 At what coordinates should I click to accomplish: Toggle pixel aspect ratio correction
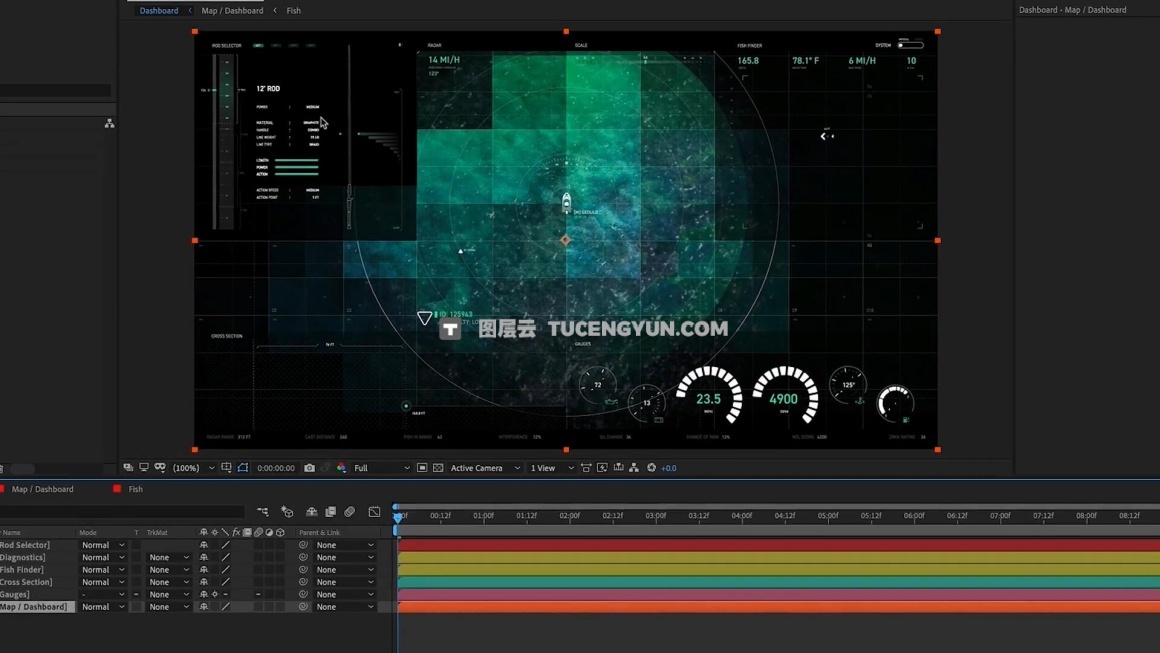pos(586,468)
